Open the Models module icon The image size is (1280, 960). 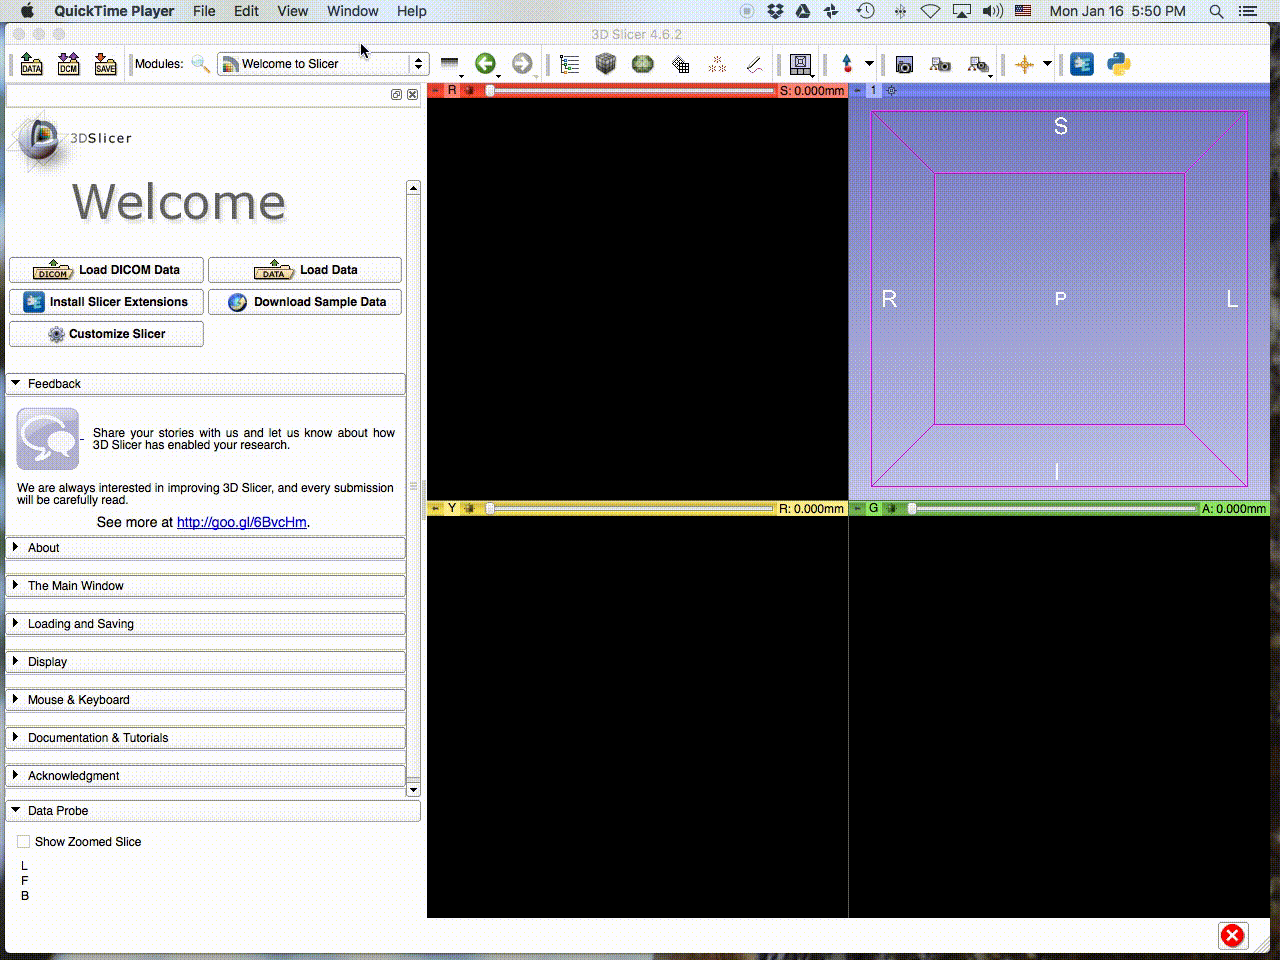(643, 64)
